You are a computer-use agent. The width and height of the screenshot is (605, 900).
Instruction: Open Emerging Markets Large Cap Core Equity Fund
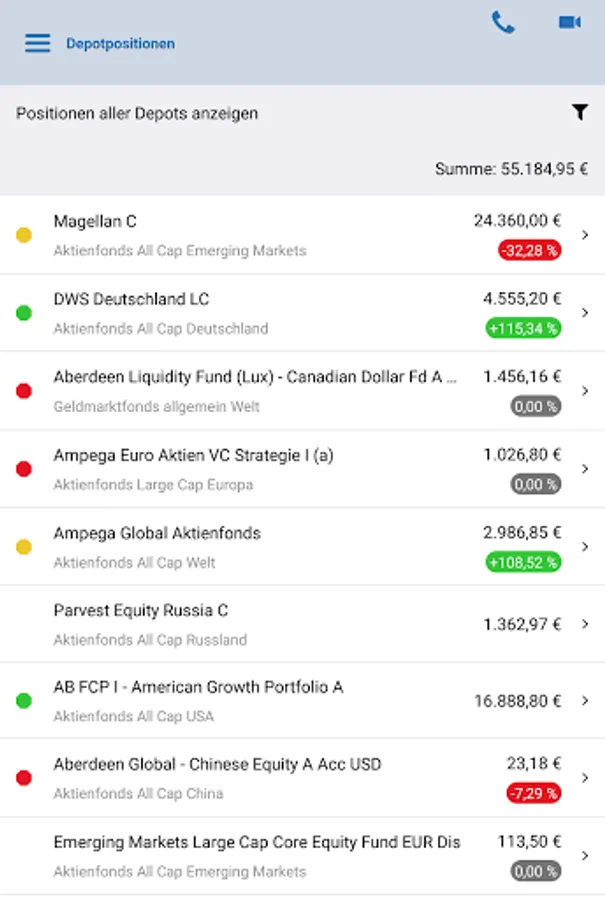(x=257, y=842)
